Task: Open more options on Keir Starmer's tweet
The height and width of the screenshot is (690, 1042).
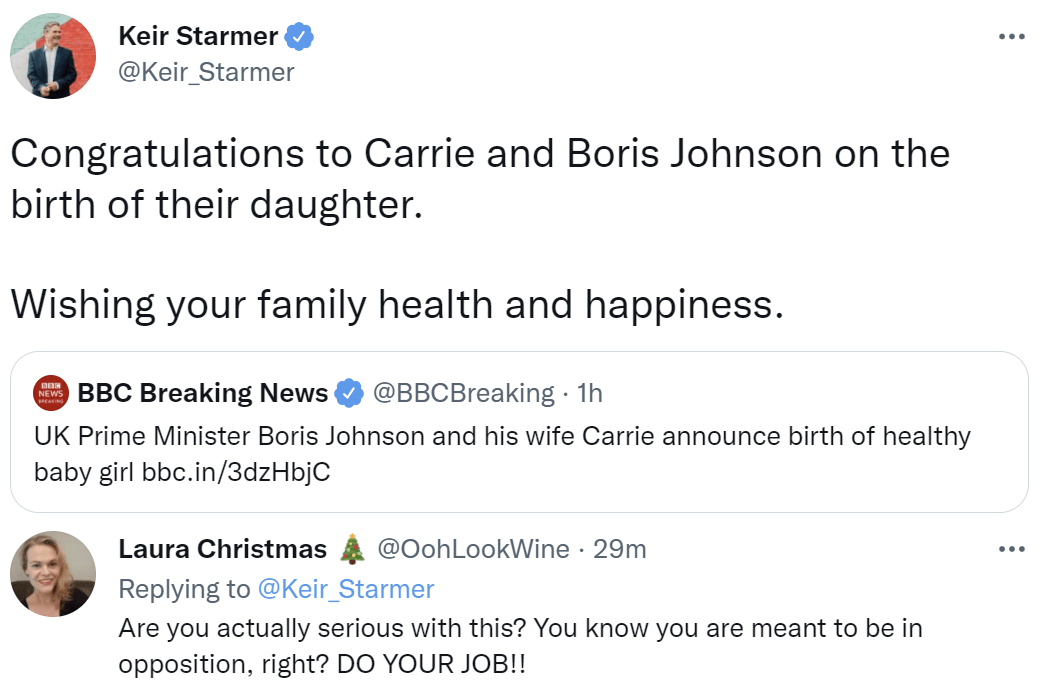Action: 1012,37
